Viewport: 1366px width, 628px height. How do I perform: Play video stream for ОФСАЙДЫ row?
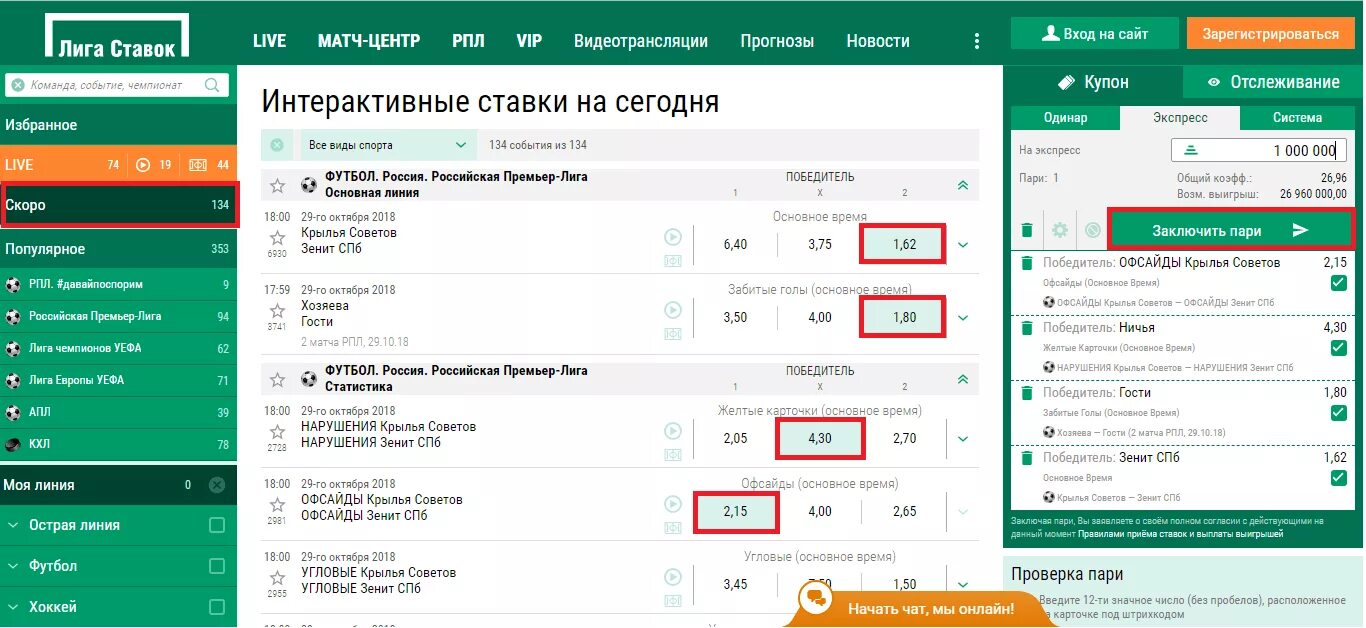click(673, 504)
